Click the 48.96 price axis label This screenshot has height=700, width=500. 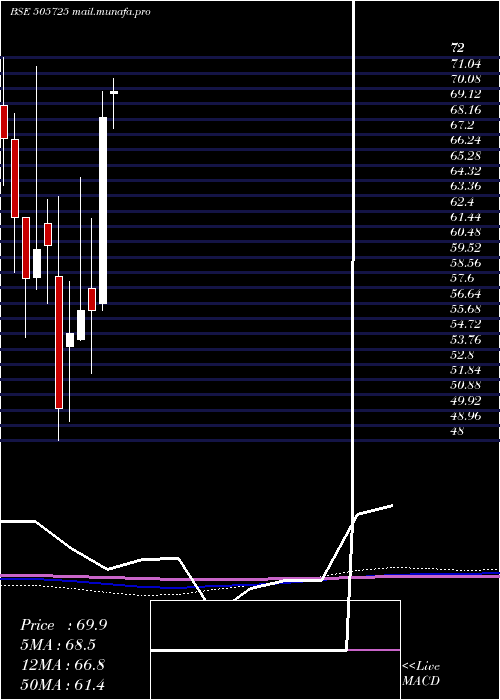pos(466,417)
